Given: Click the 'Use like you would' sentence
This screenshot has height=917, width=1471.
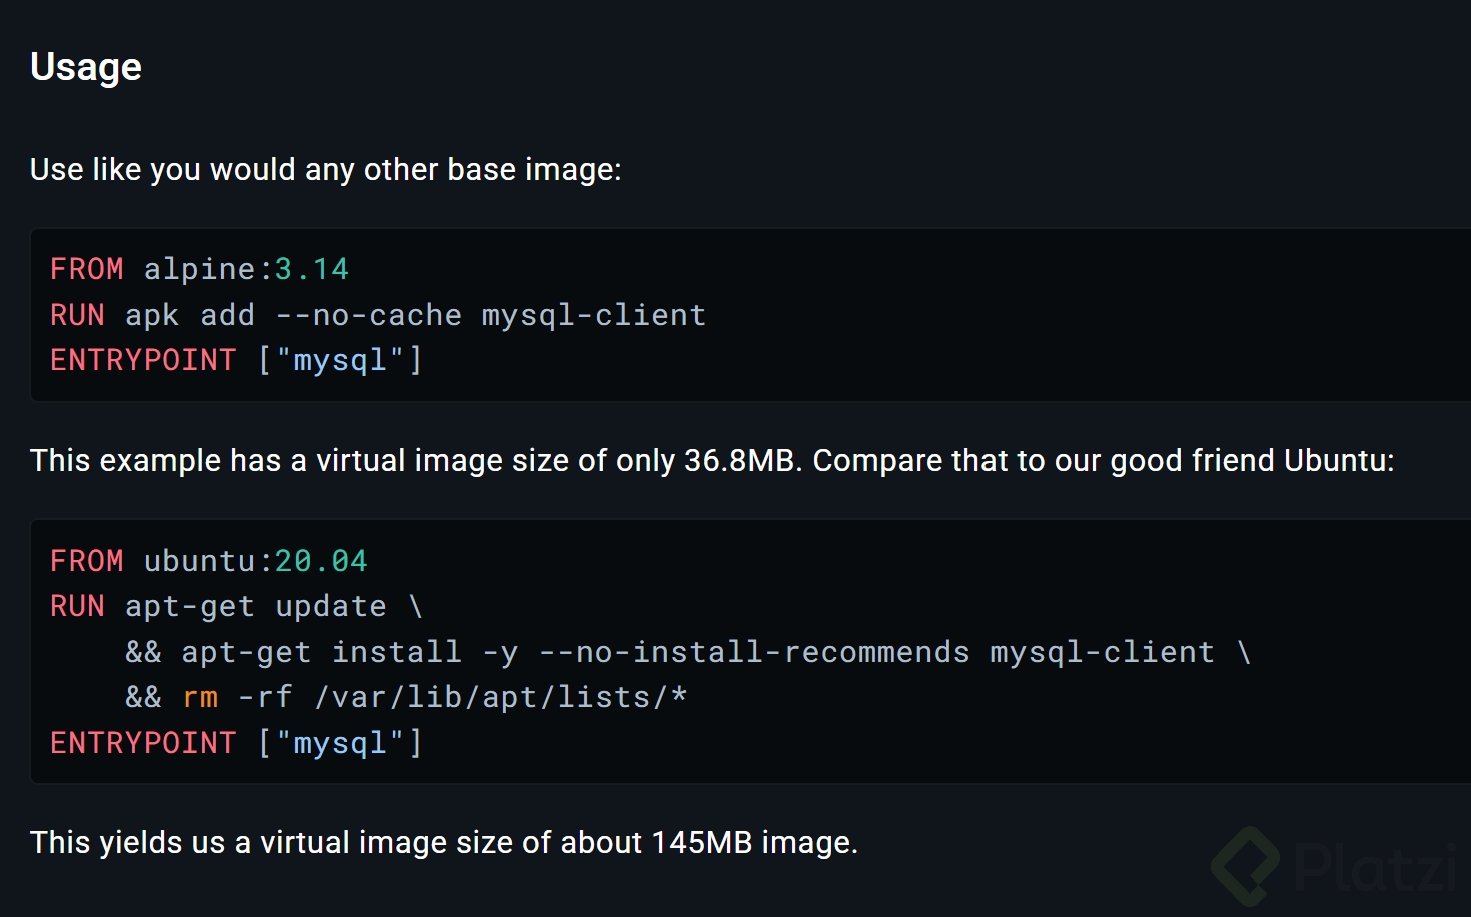Looking at the screenshot, I should [325, 169].
